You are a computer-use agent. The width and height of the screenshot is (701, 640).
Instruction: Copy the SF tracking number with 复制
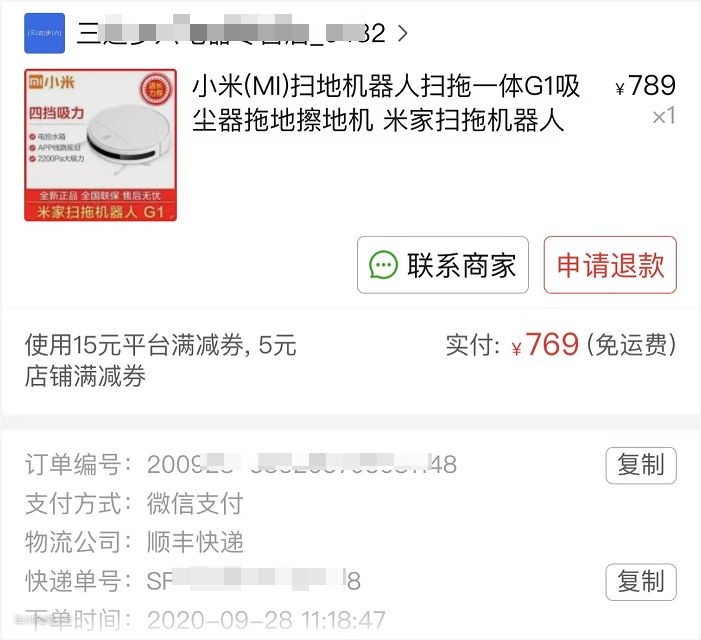click(x=641, y=581)
